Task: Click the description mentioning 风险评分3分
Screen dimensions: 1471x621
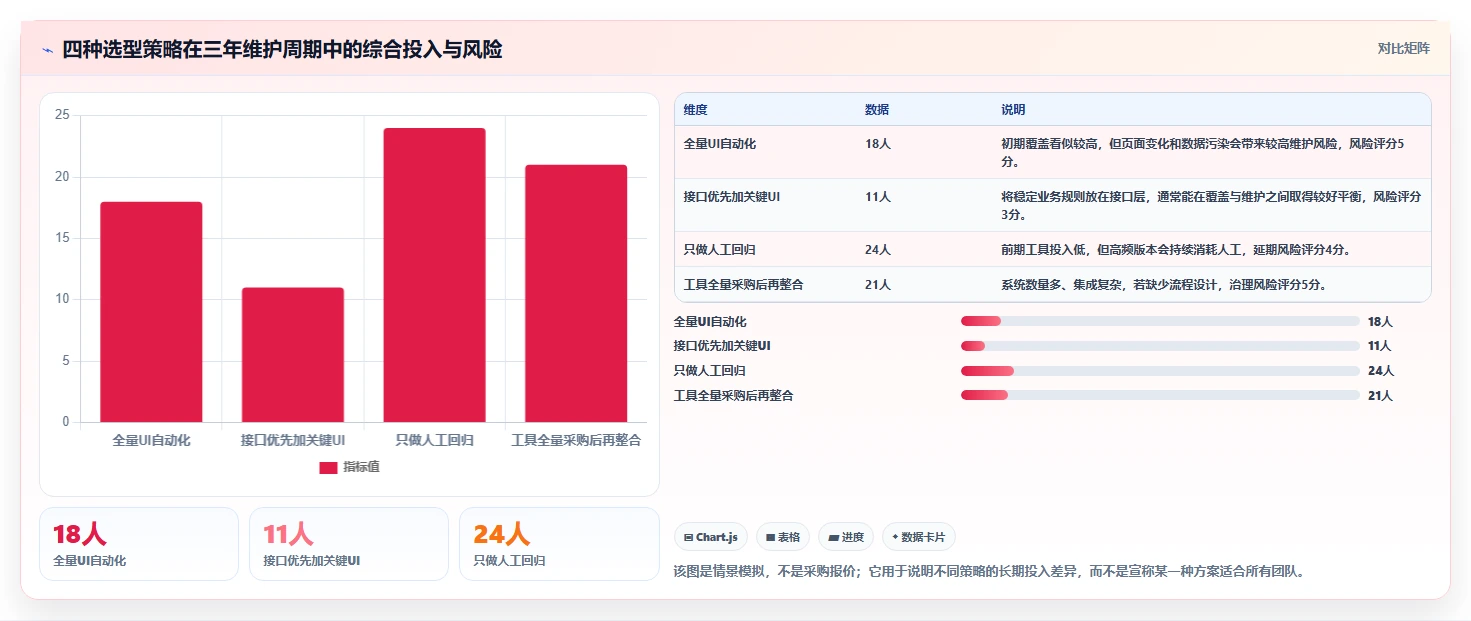Action: [1211, 206]
